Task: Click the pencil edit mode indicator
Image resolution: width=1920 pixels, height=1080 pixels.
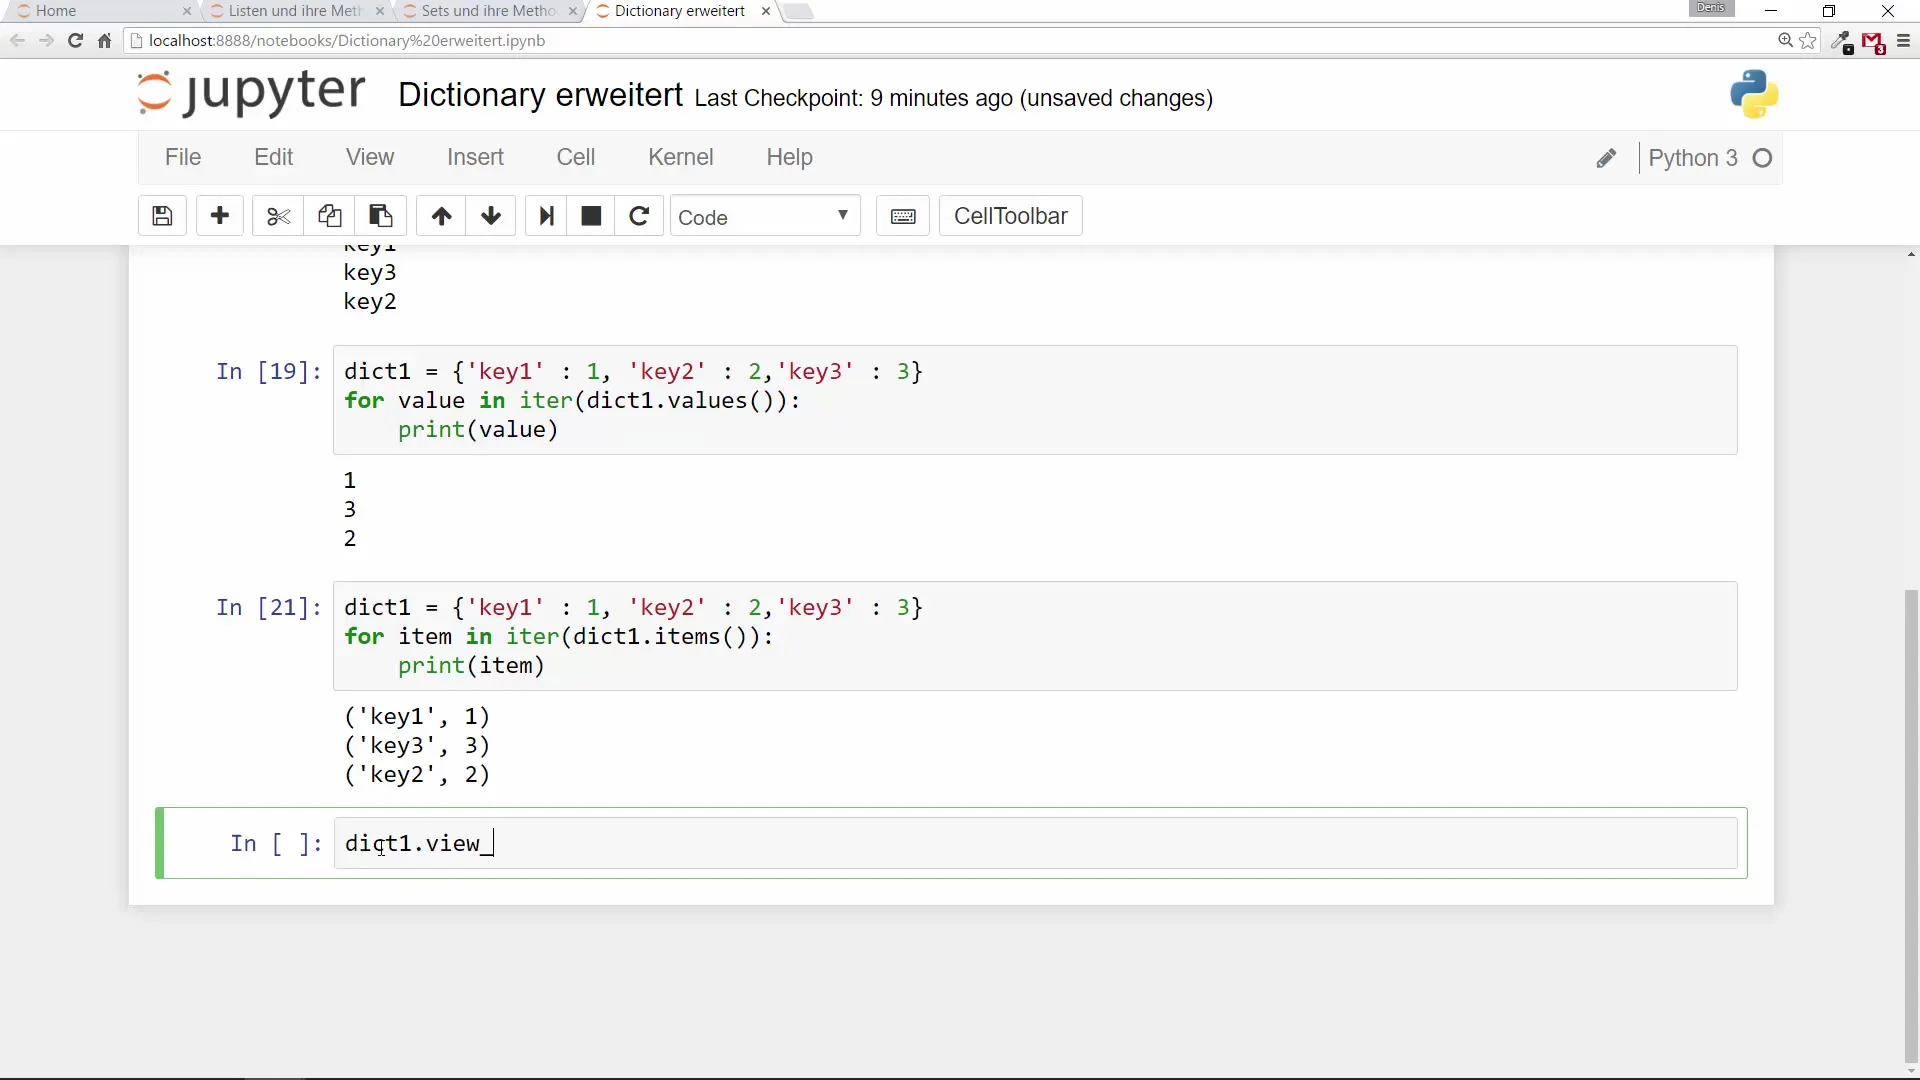Action: [1606, 158]
